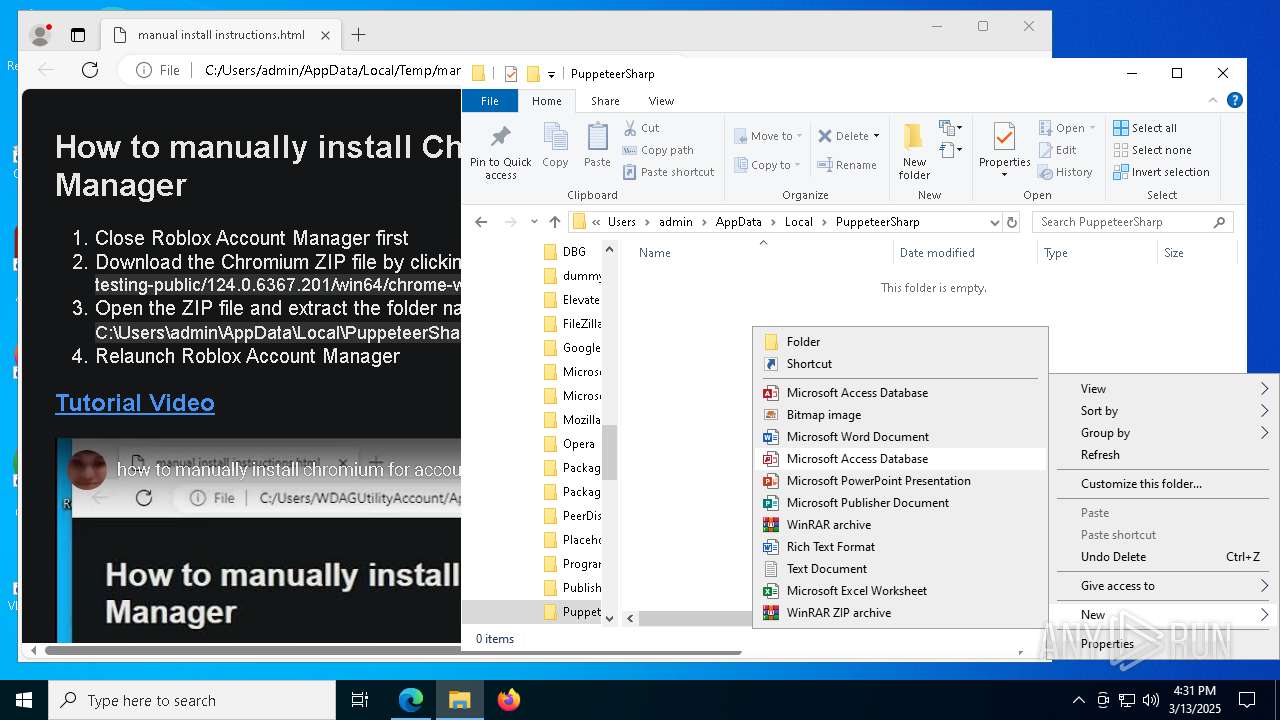Viewport: 1280px width, 720px height.
Task: Click the AppData breadcrumb segment
Action: click(738, 222)
